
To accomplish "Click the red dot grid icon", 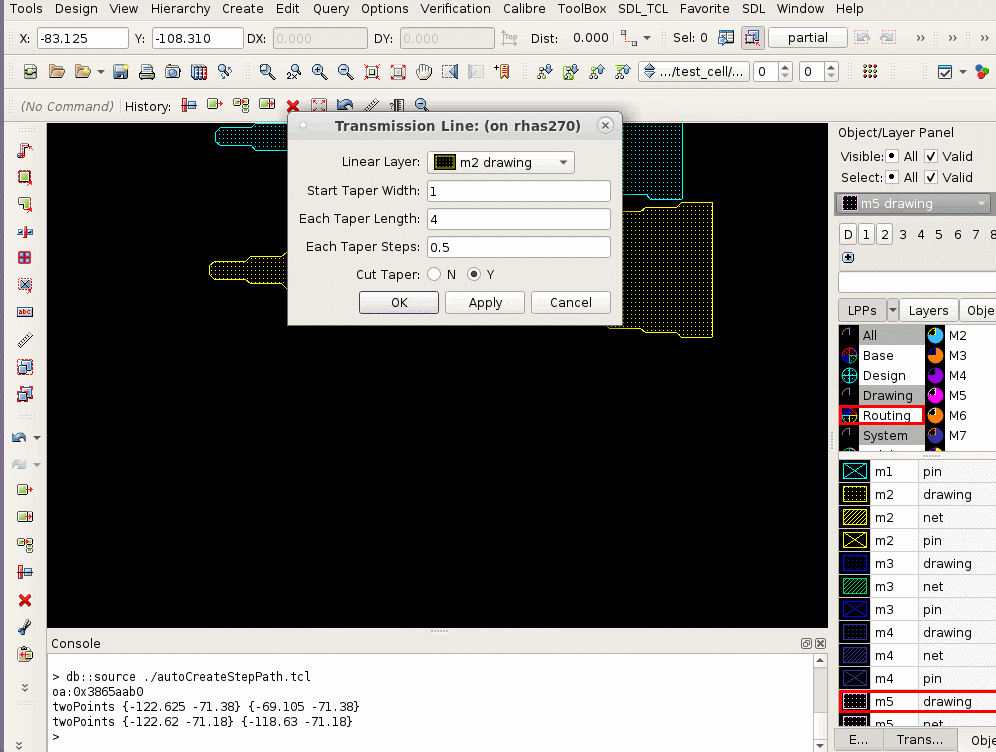I will [870, 72].
